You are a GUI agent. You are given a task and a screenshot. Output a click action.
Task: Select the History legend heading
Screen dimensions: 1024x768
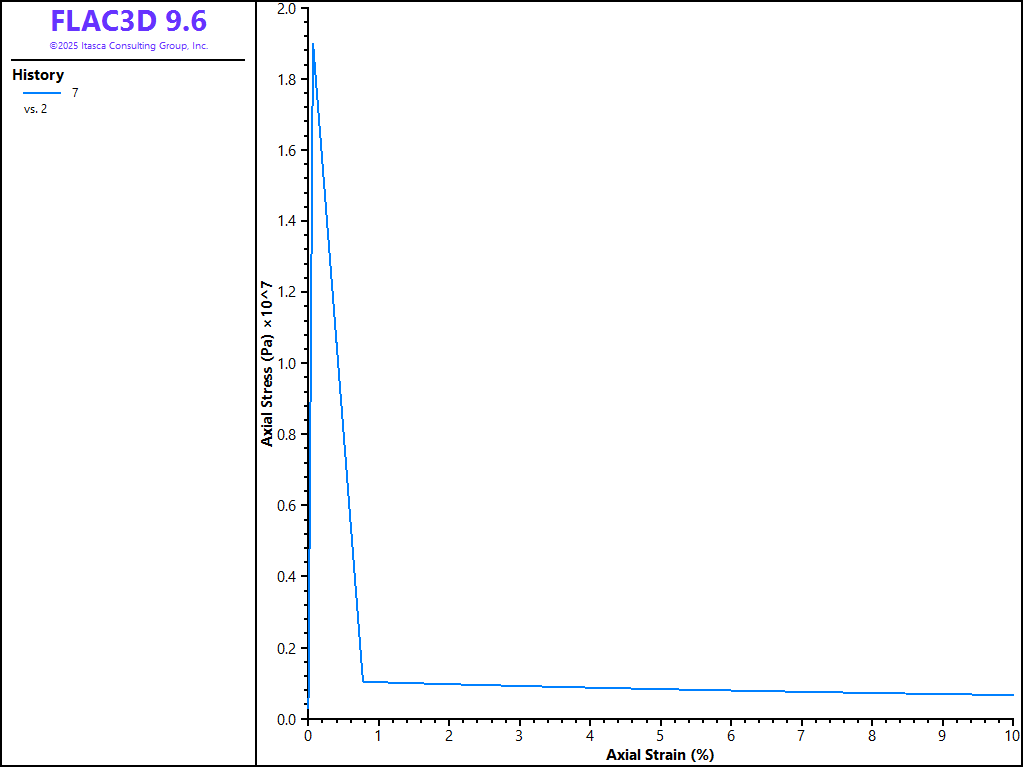(x=38, y=75)
